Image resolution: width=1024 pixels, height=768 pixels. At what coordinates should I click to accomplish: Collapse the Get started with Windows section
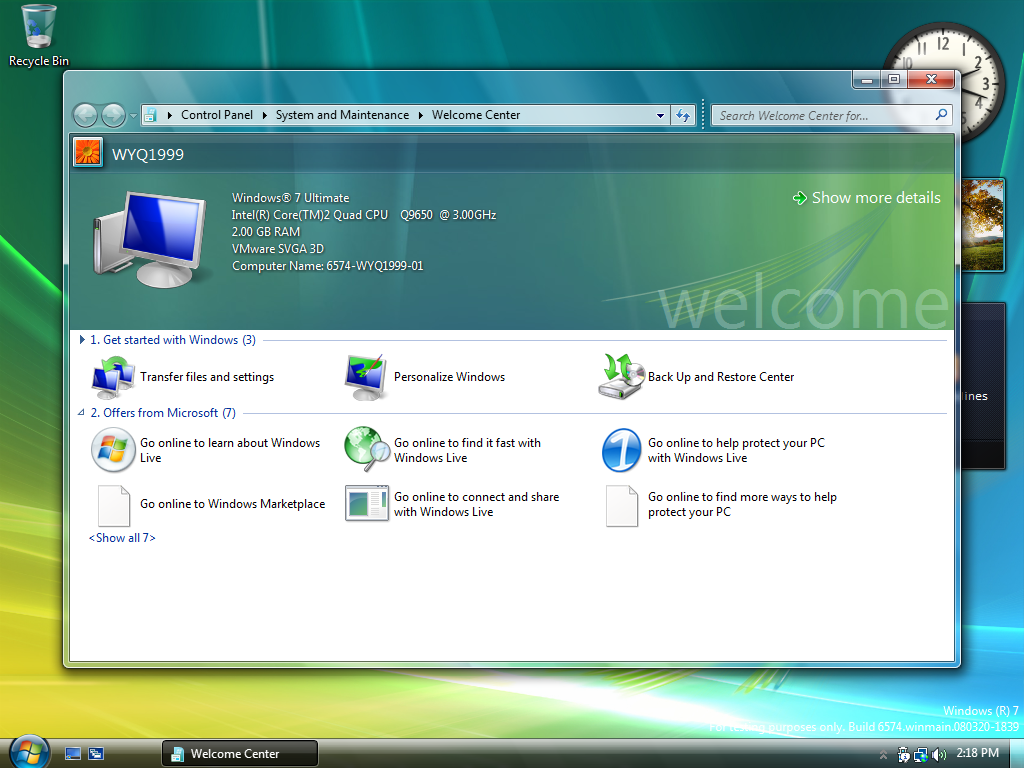82,340
